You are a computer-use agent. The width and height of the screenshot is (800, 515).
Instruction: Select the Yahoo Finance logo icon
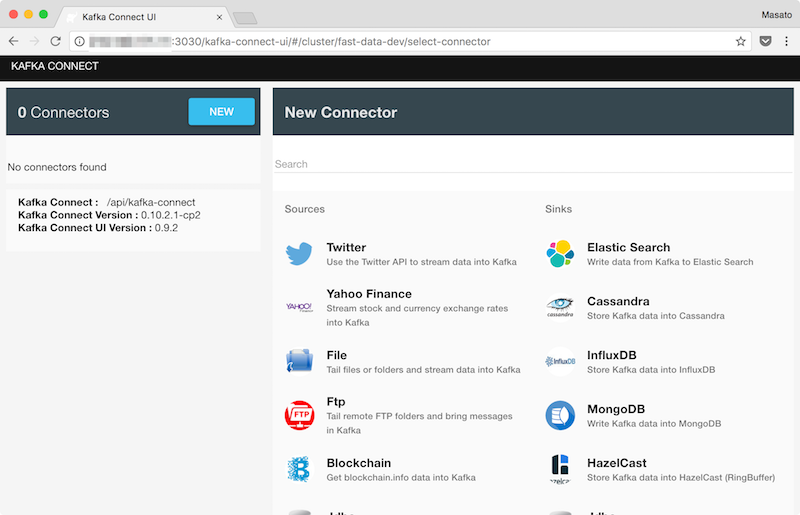pyautogui.click(x=299, y=307)
